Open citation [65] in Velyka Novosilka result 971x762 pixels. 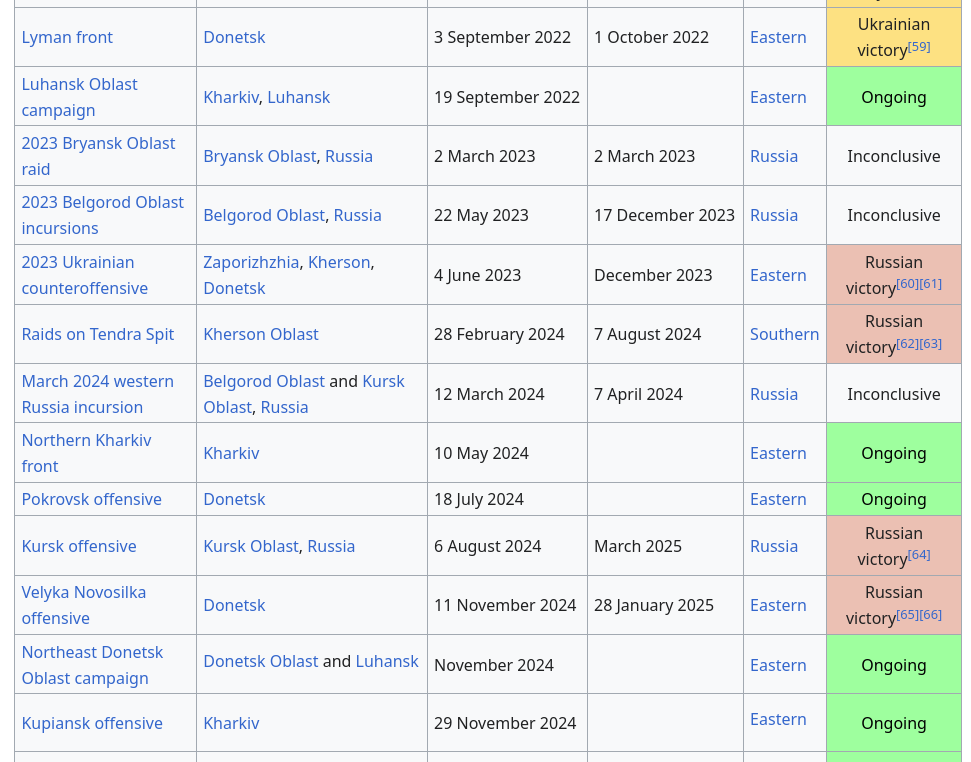point(907,614)
